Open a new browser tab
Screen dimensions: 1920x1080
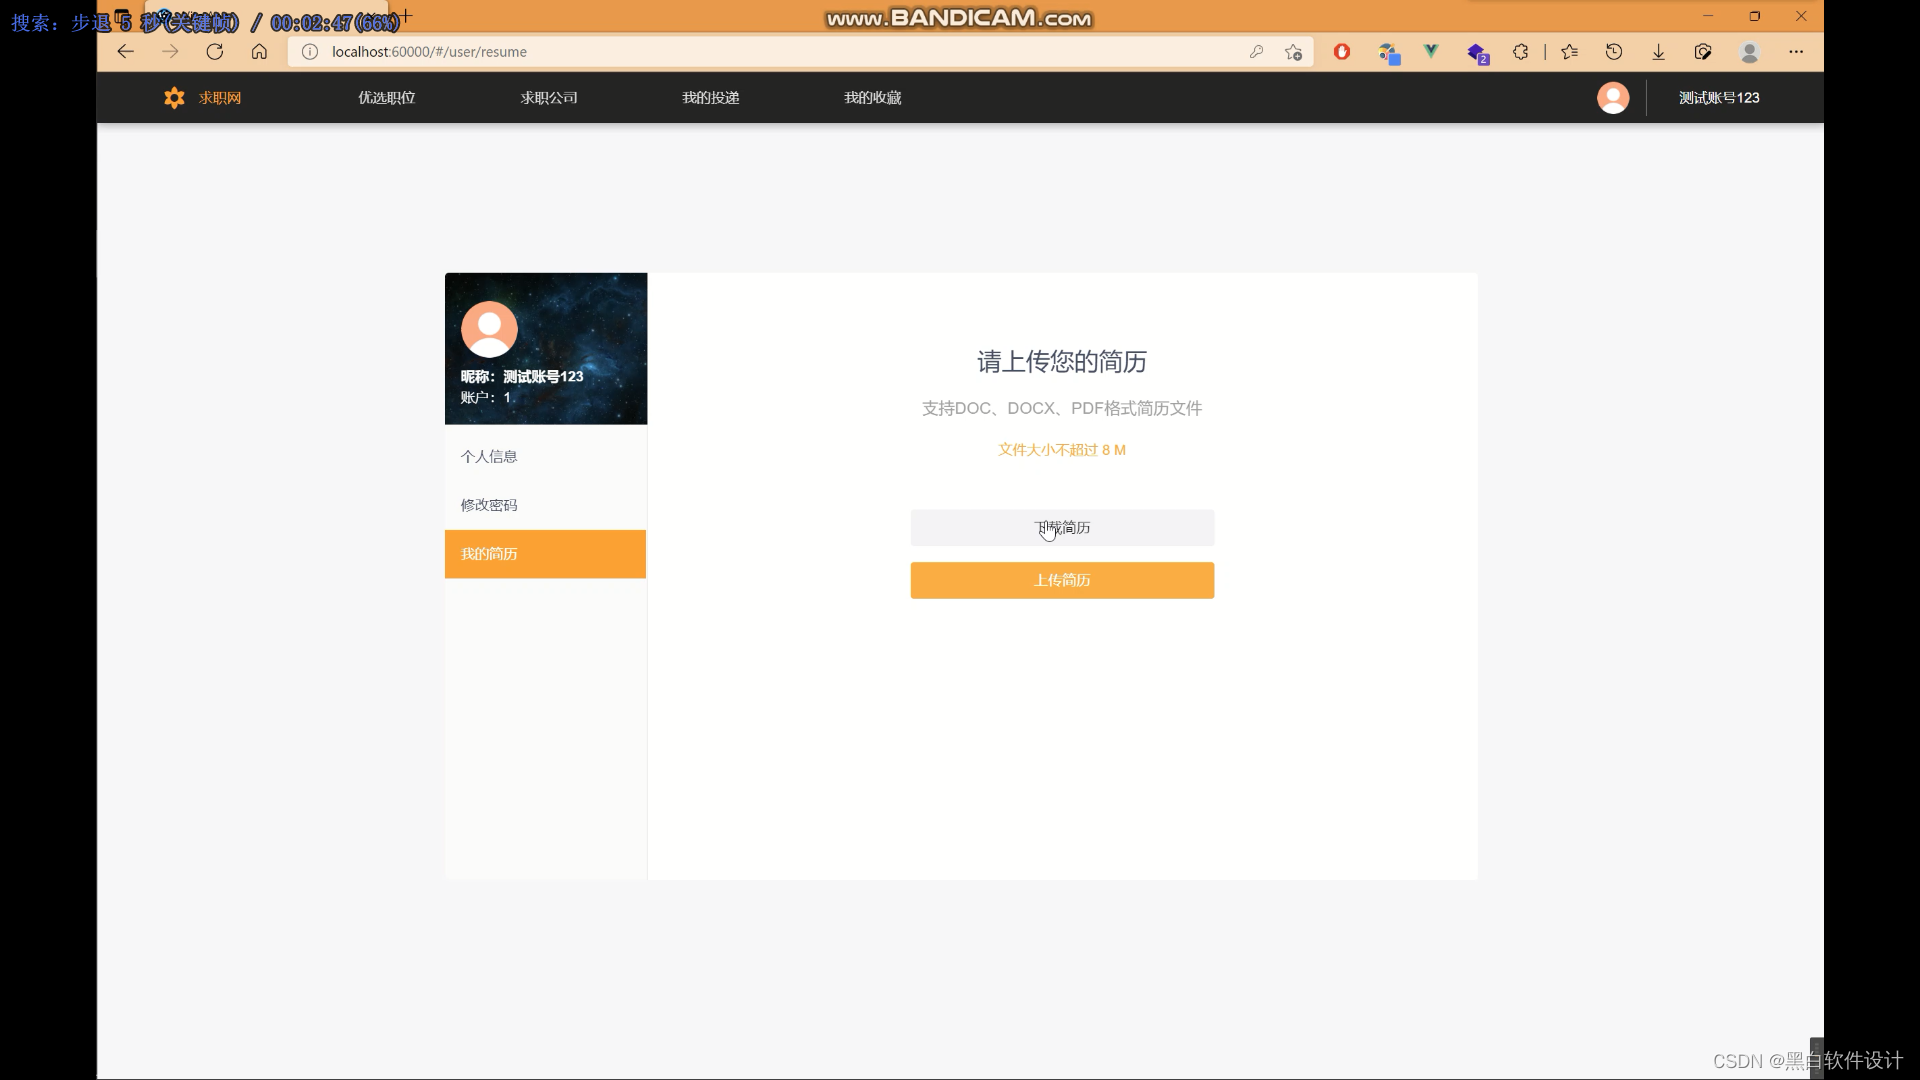(x=406, y=16)
